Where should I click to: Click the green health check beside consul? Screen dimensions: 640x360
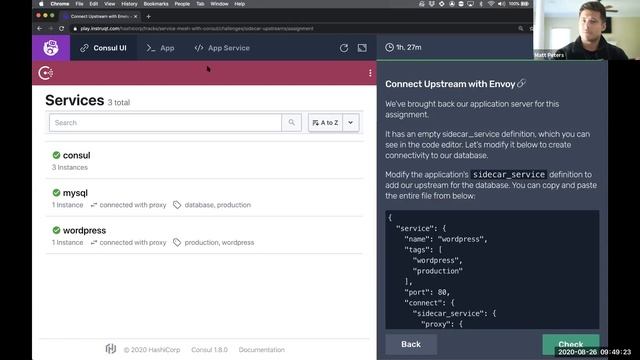point(56,155)
